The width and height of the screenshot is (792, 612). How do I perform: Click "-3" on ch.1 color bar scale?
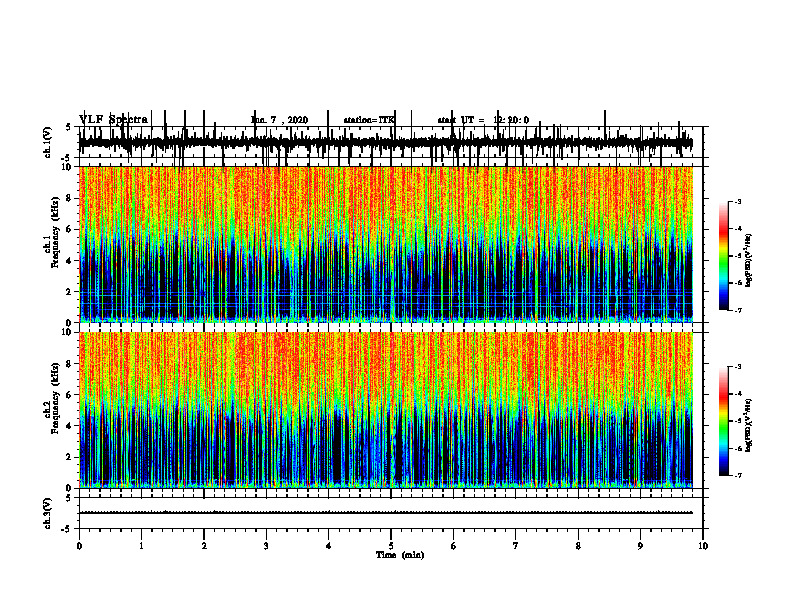coord(737,201)
